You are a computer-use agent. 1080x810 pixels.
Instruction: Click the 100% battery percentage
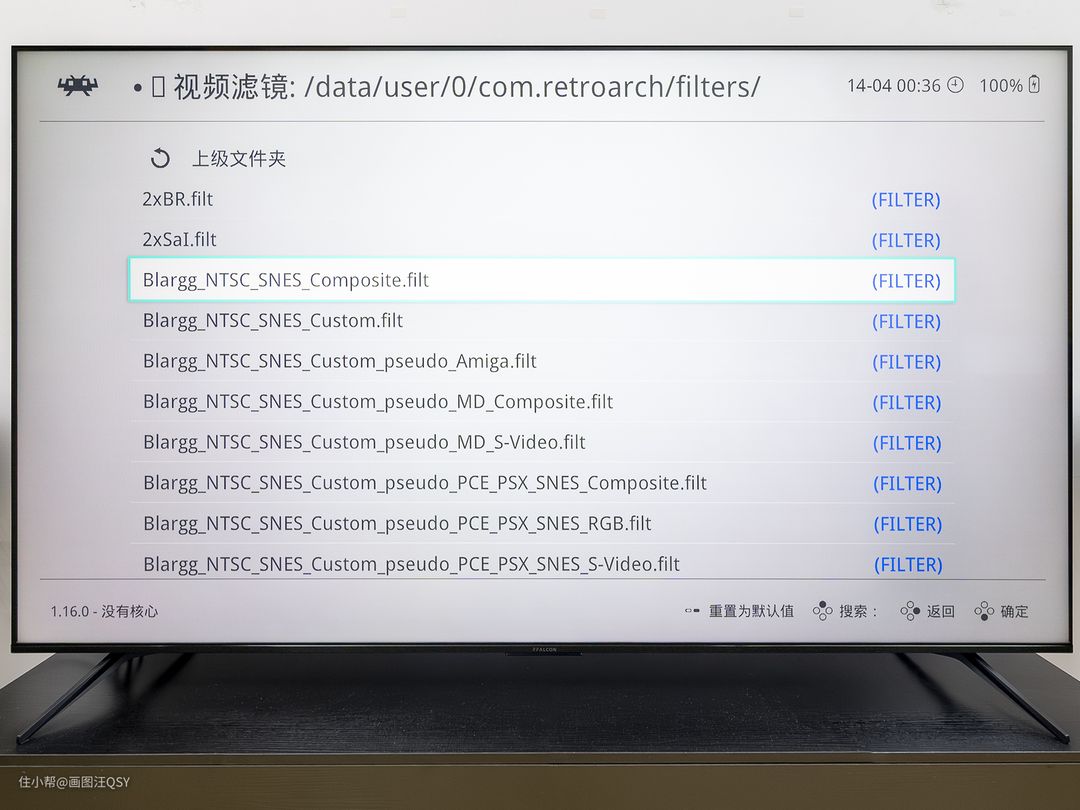[1001, 85]
